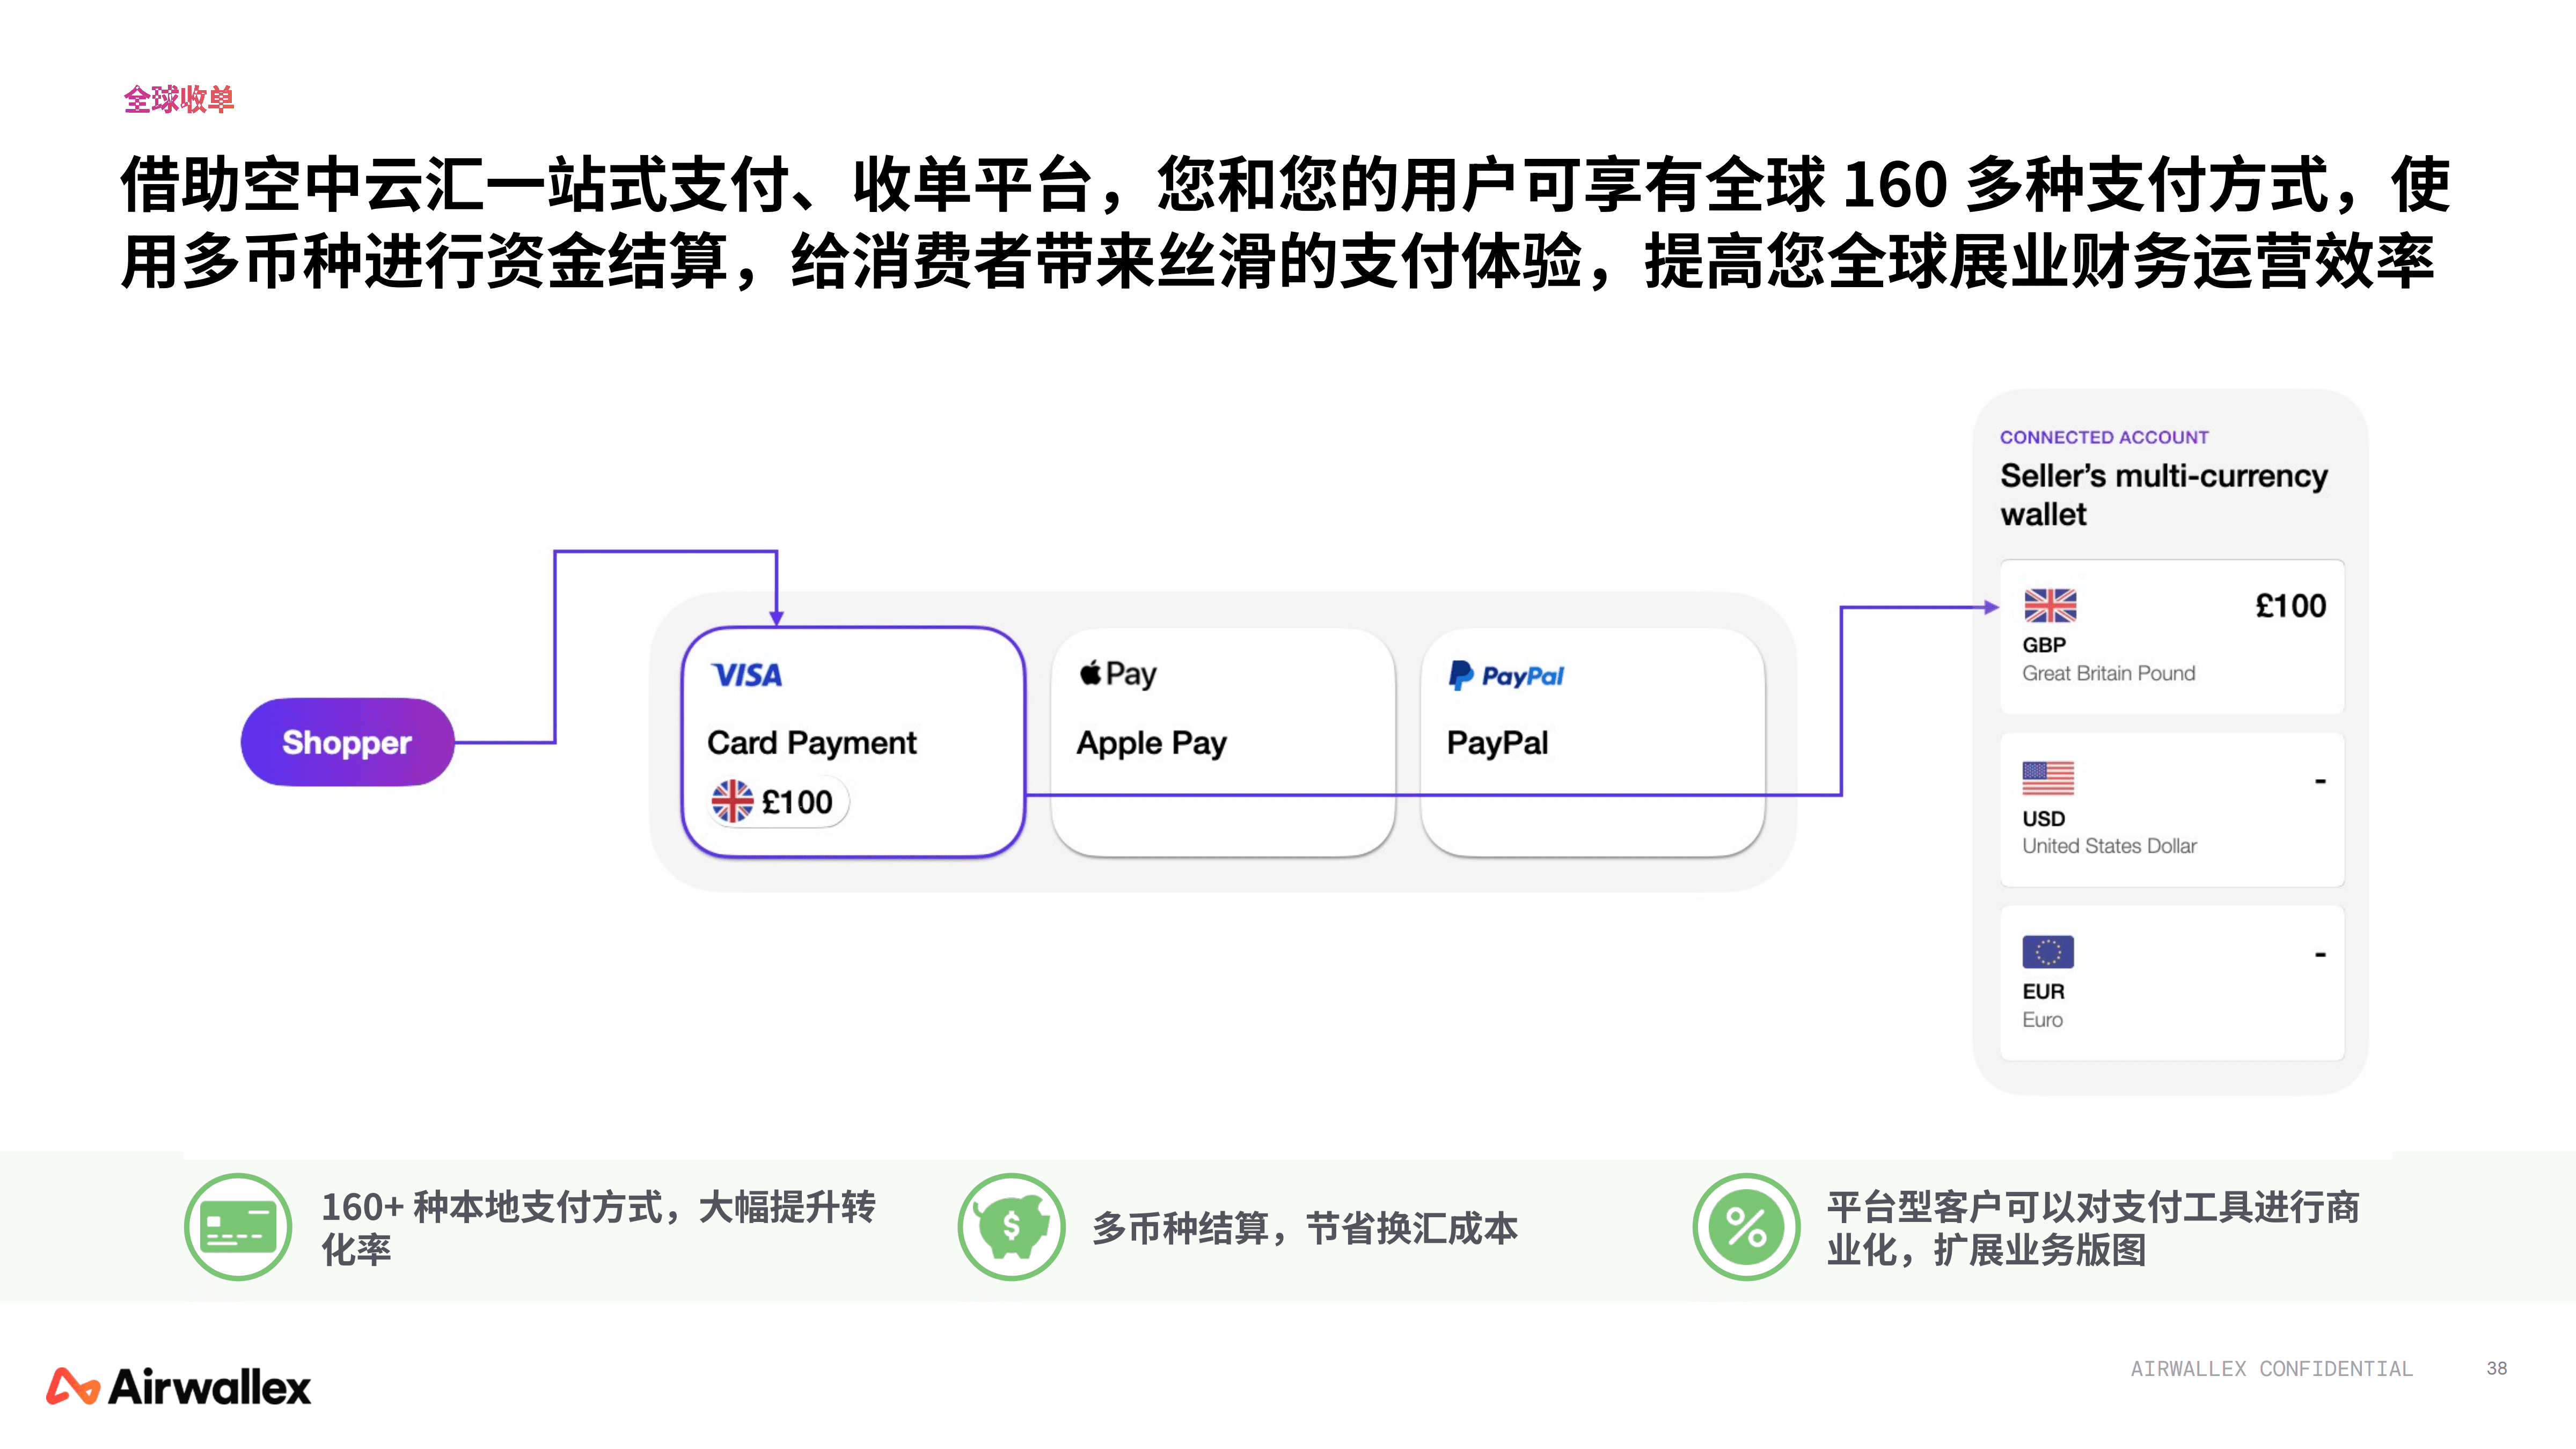Click the green piggy bank icon
Viewport: 2576px width, 1449px height.
tap(1012, 1227)
